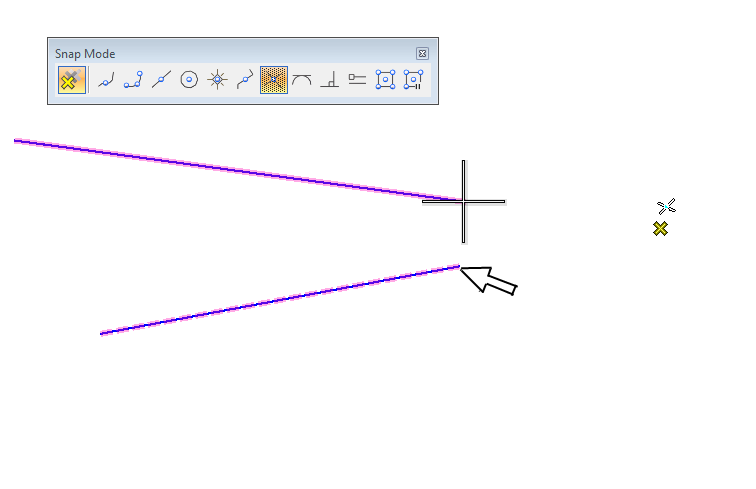
Task: Select the Tangent snap mode icon
Action: (x=302, y=80)
